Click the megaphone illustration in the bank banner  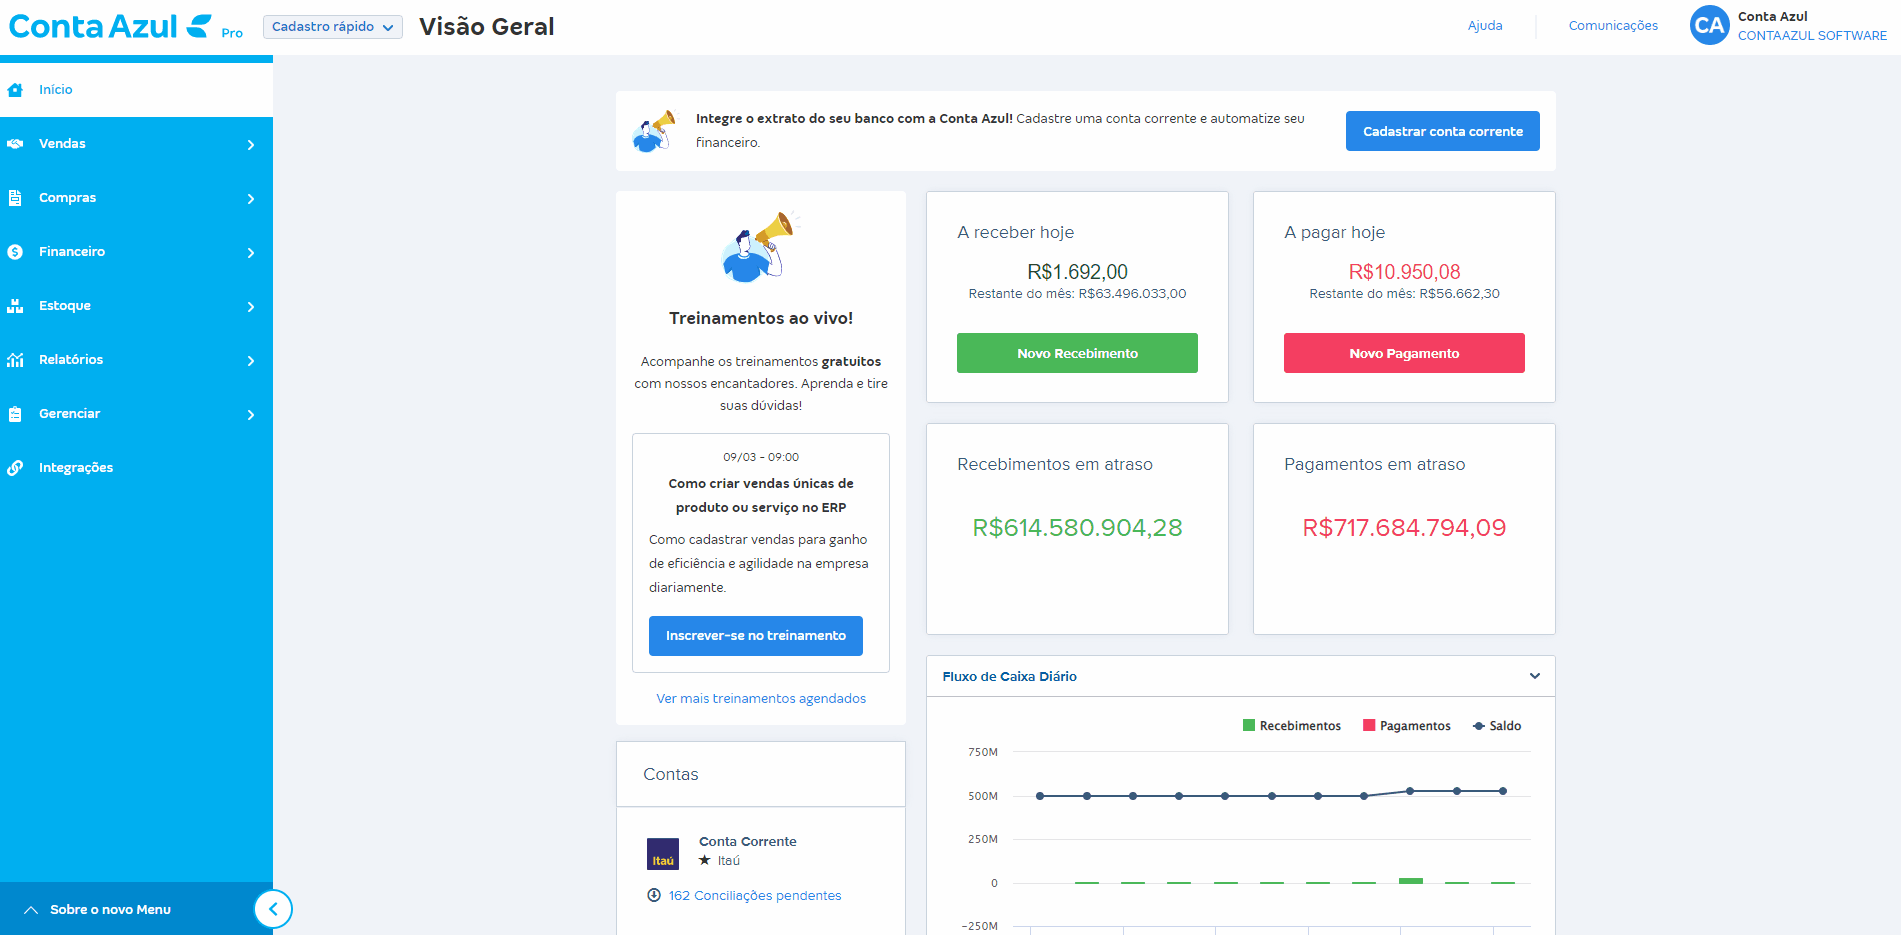tap(655, 131)
